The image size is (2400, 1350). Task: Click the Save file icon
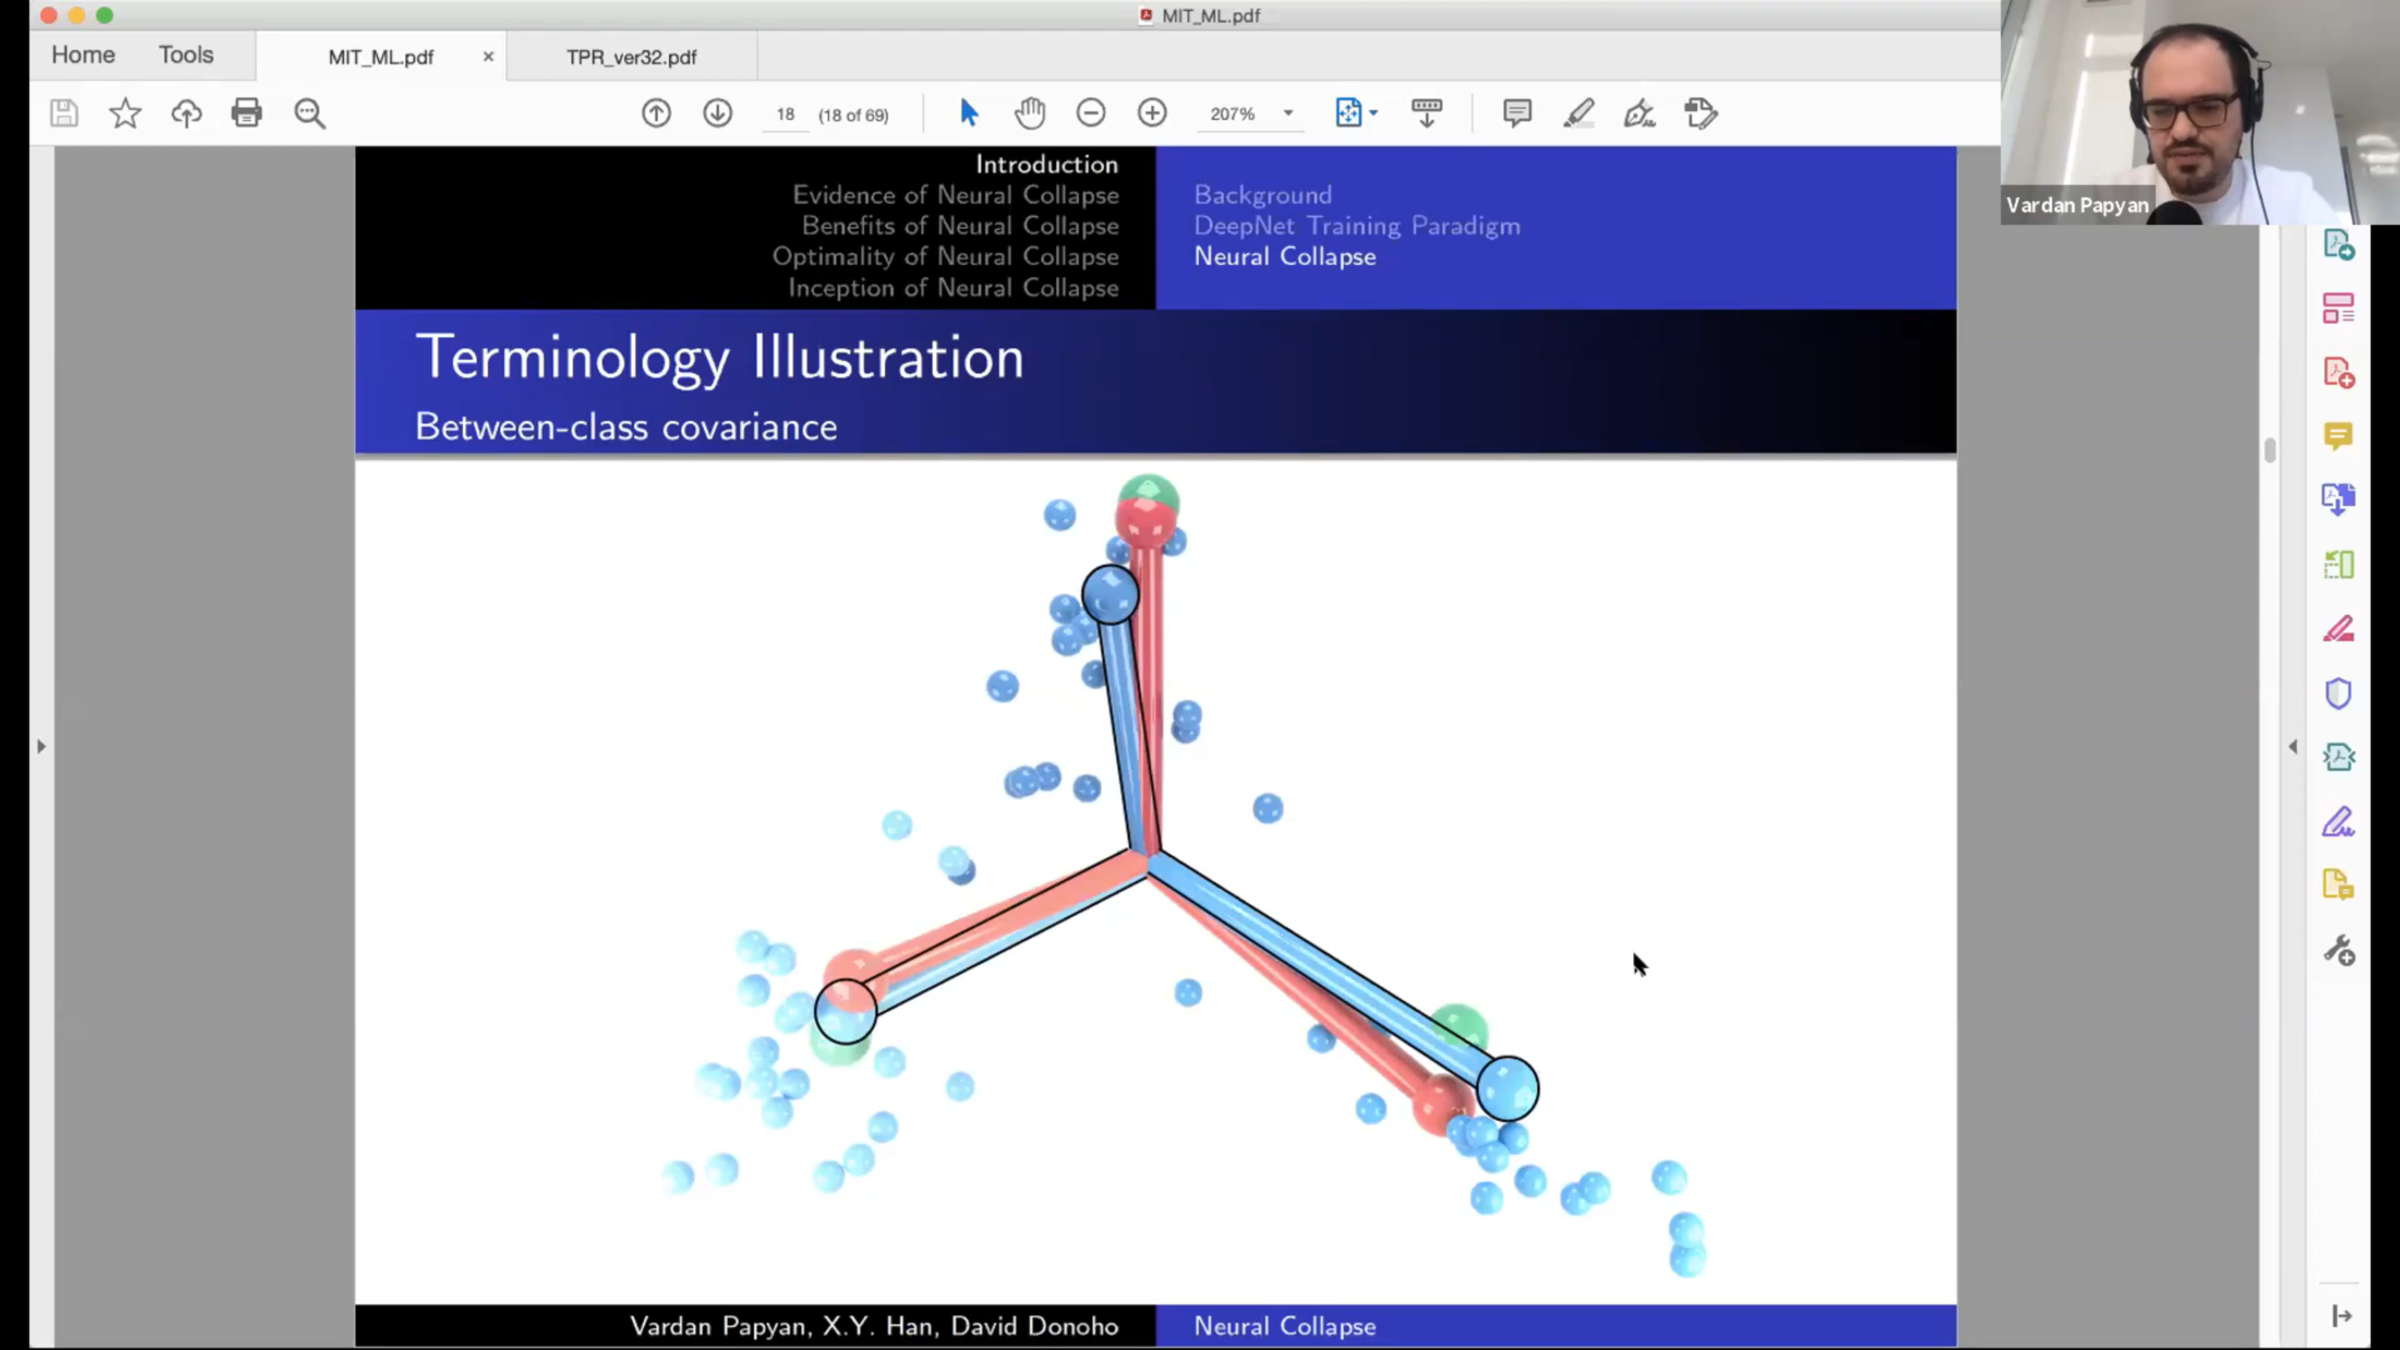[x=64, y=113]
